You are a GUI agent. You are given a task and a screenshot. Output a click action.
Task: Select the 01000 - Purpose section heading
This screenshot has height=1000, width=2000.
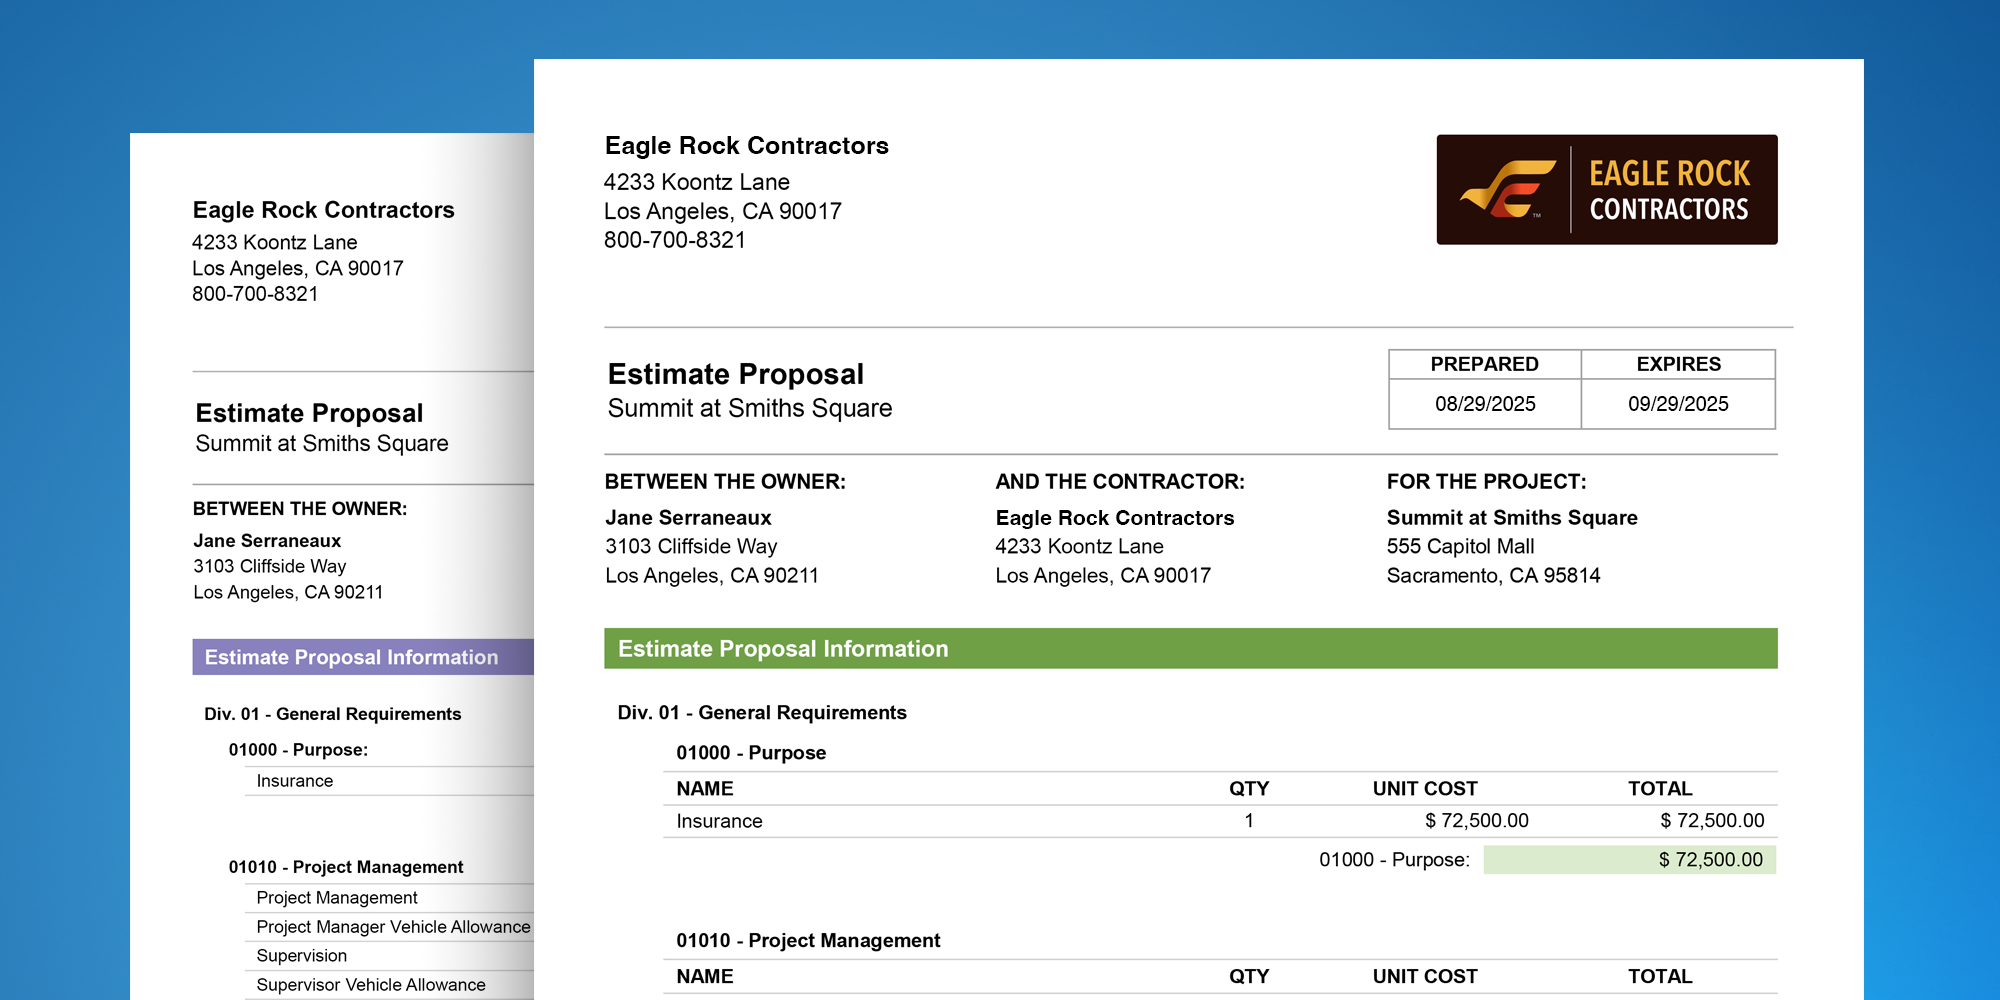[x=750, y=753]
